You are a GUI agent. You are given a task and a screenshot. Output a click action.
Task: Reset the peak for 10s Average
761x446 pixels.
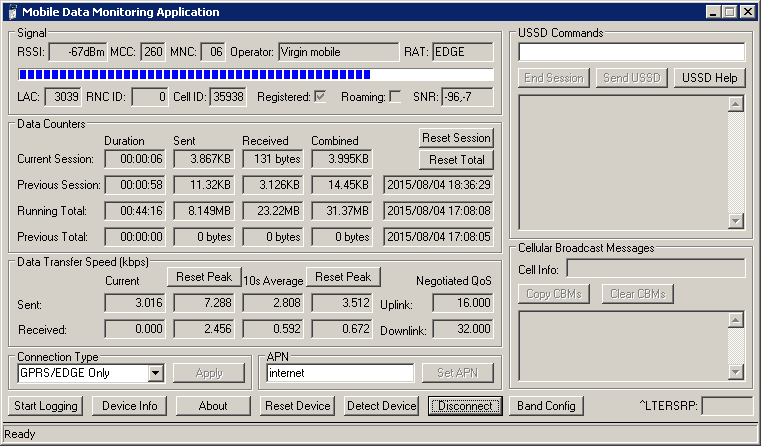coord(343,277)
